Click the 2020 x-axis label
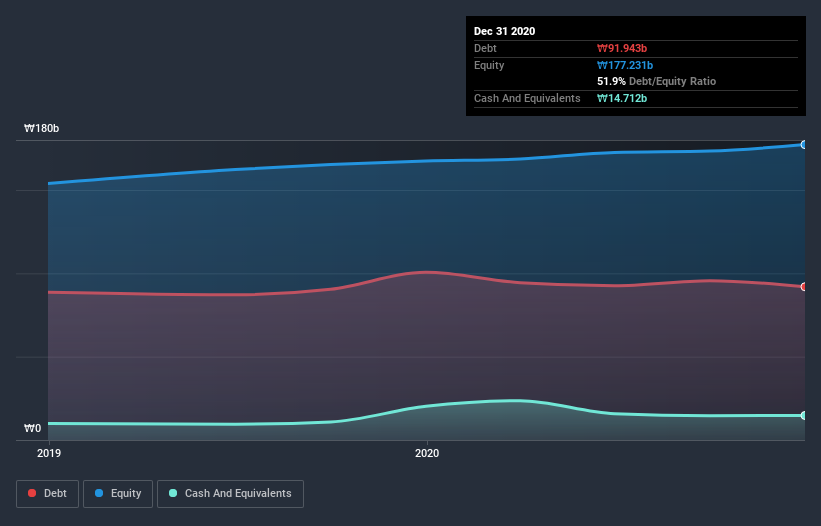Image resolution: width=821 pixels, height=526 pixels. coord(427,453)
